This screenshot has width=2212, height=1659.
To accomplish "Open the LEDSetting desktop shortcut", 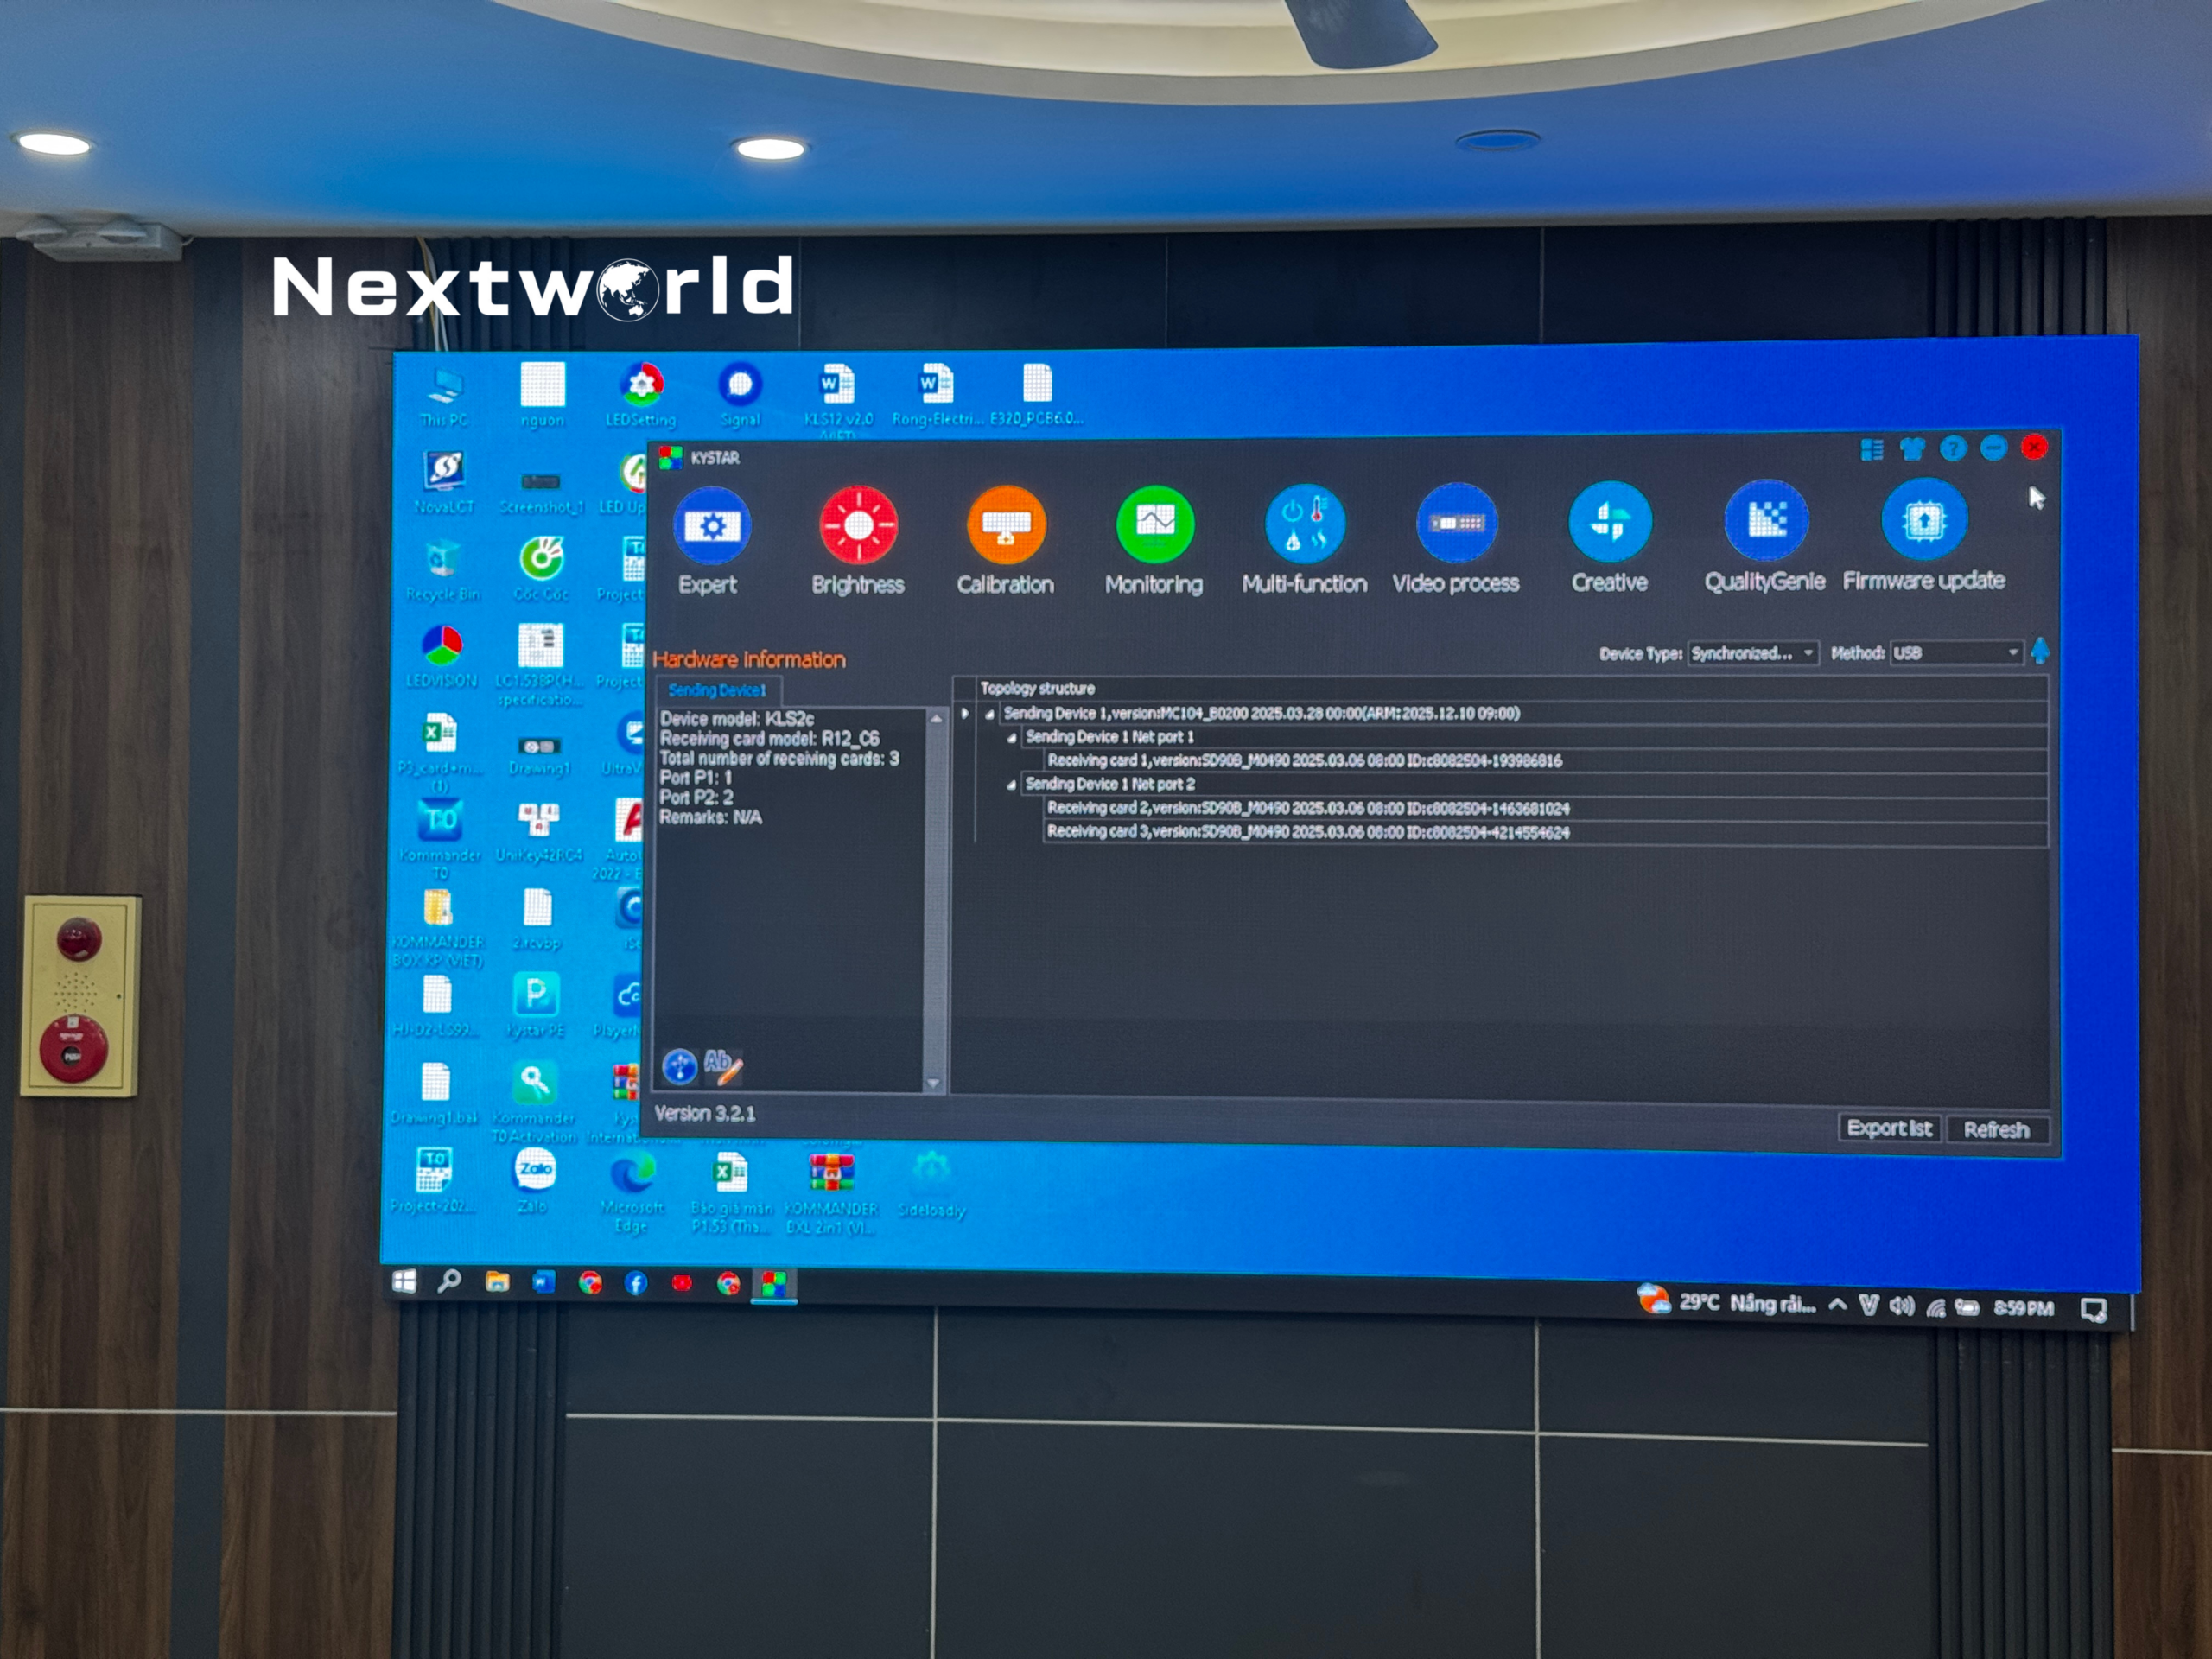I will click(x=641, y=395).
